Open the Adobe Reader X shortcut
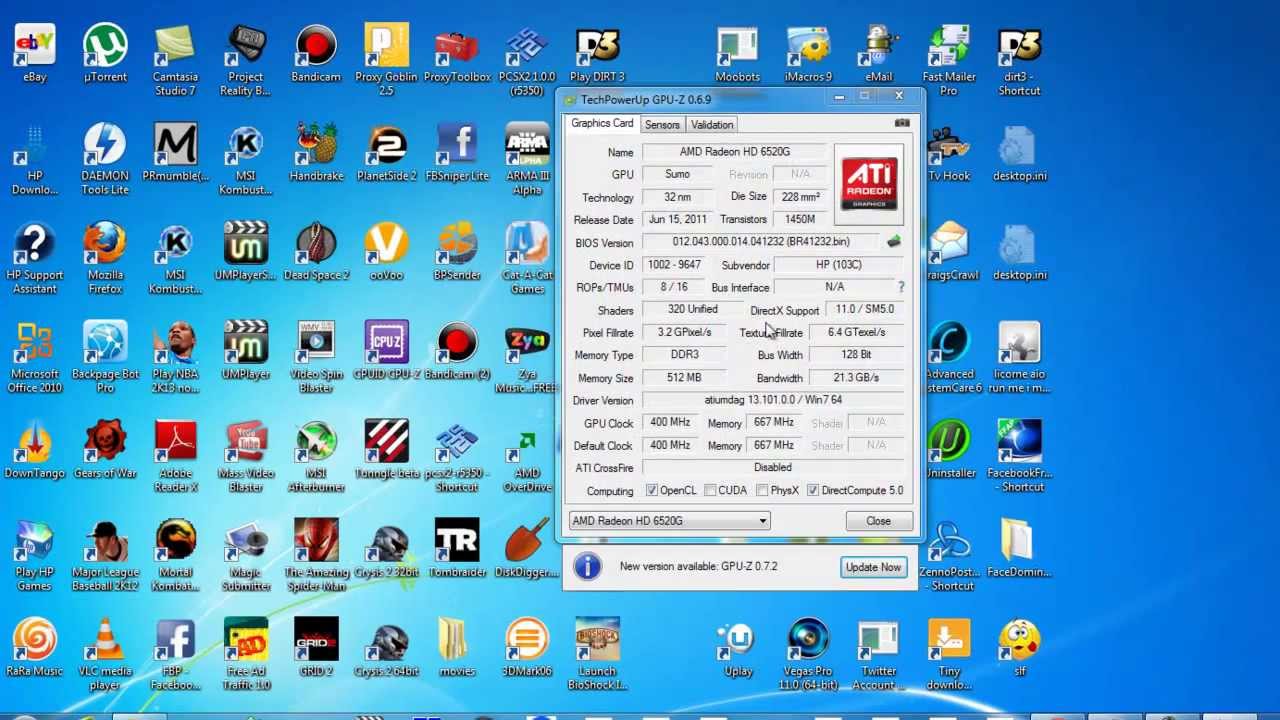 (x=175, y=455)
